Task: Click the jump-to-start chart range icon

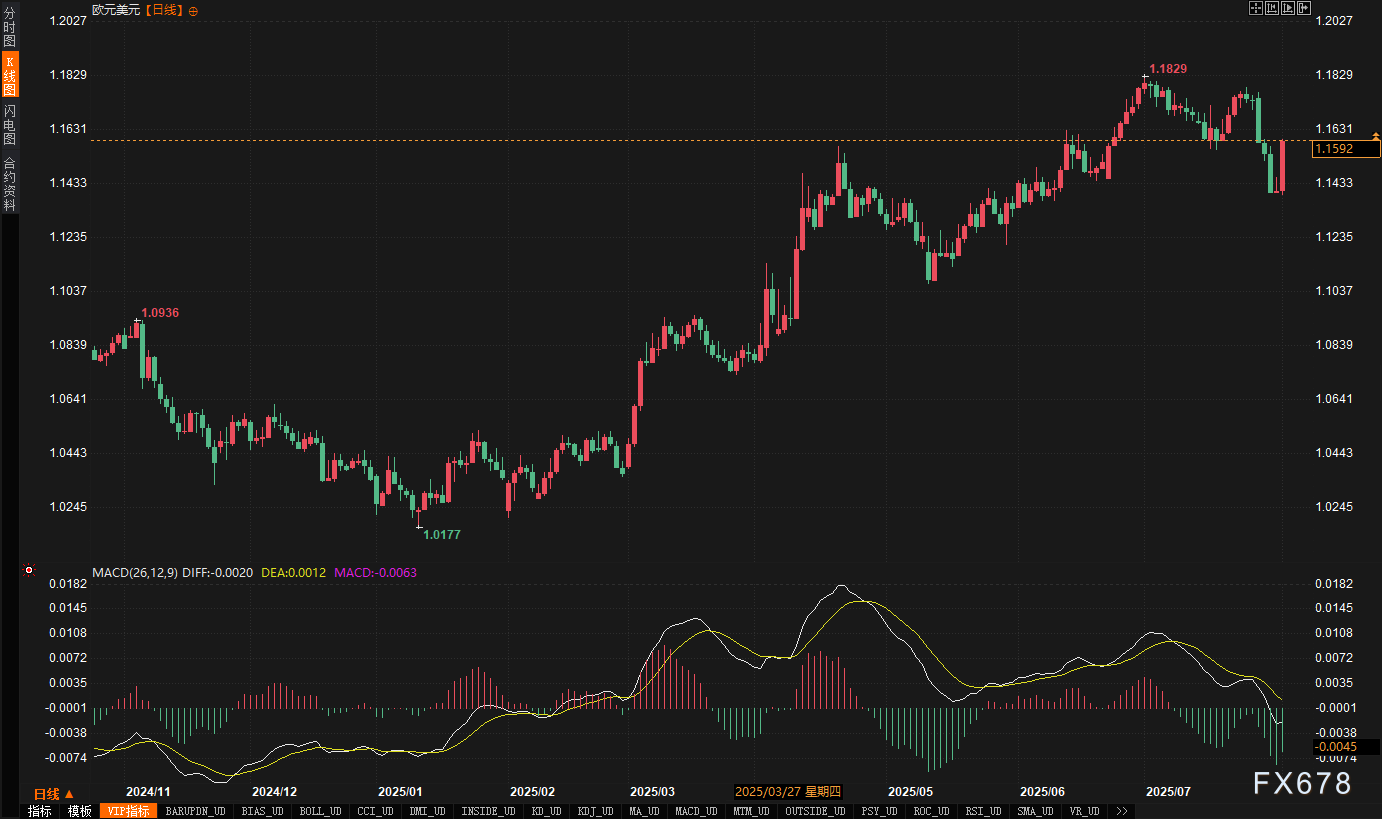Action: (x=1271, y=8)
